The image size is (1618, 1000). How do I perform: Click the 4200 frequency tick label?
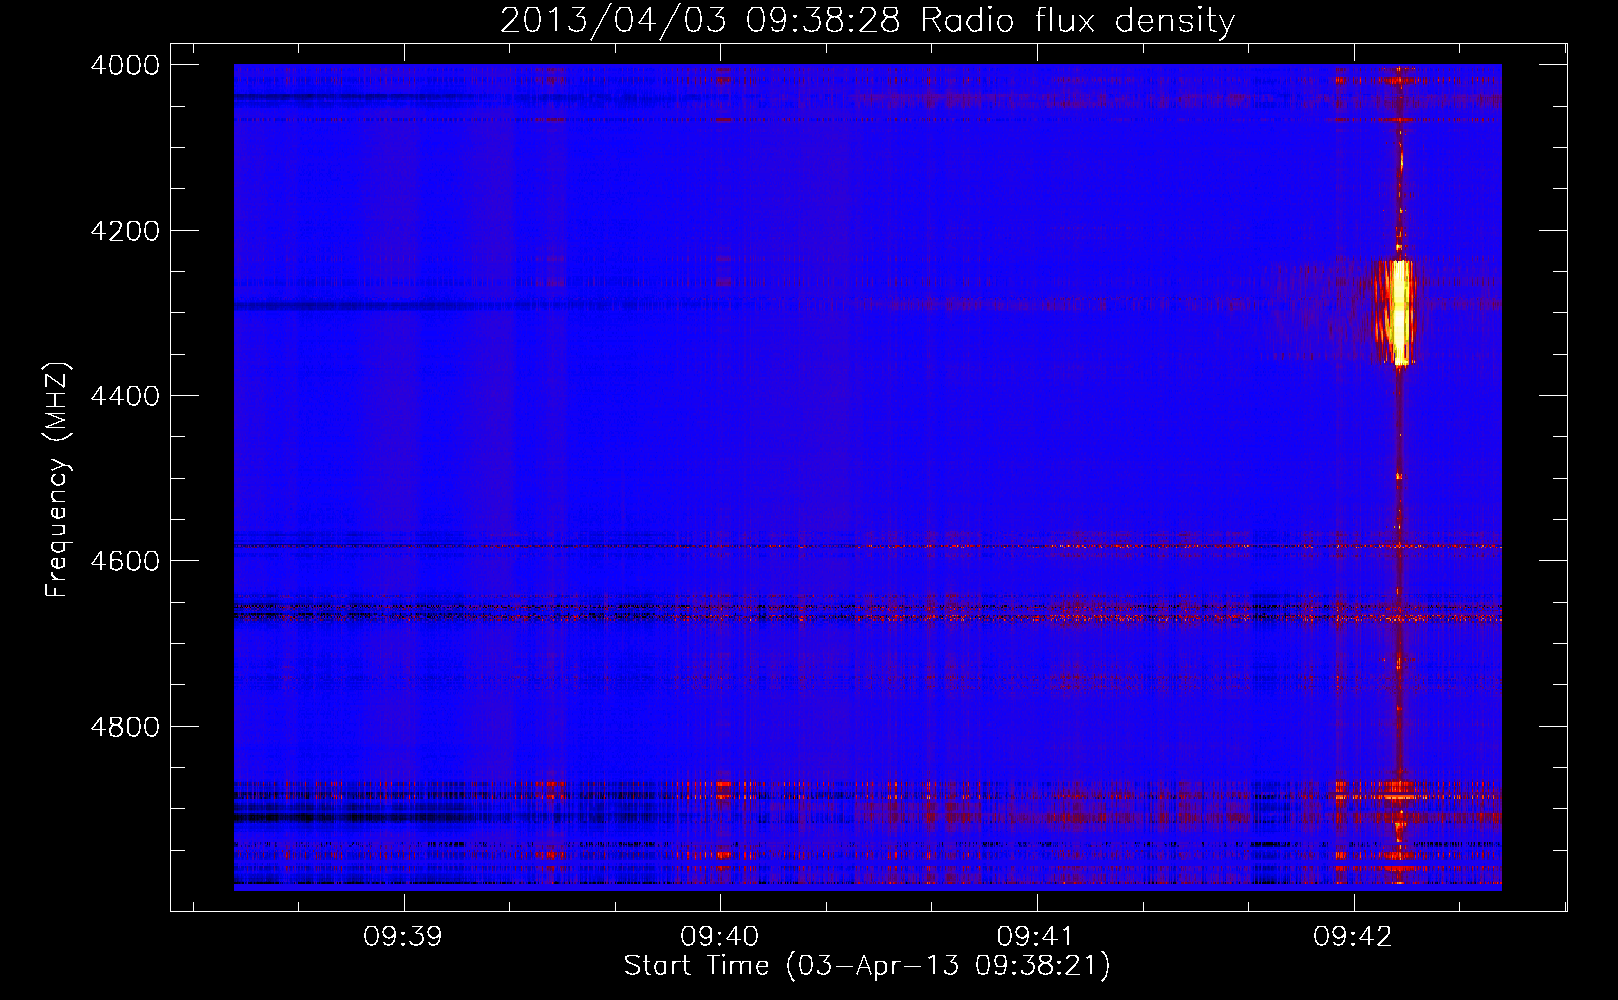point(125,231)
